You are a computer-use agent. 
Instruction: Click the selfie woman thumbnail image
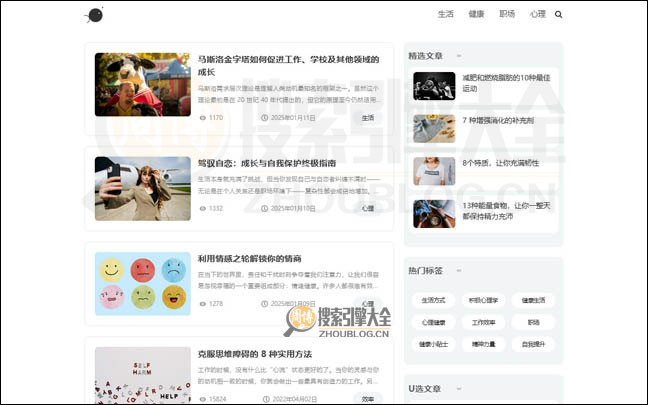pyautogui.click(x=143, y=188)
